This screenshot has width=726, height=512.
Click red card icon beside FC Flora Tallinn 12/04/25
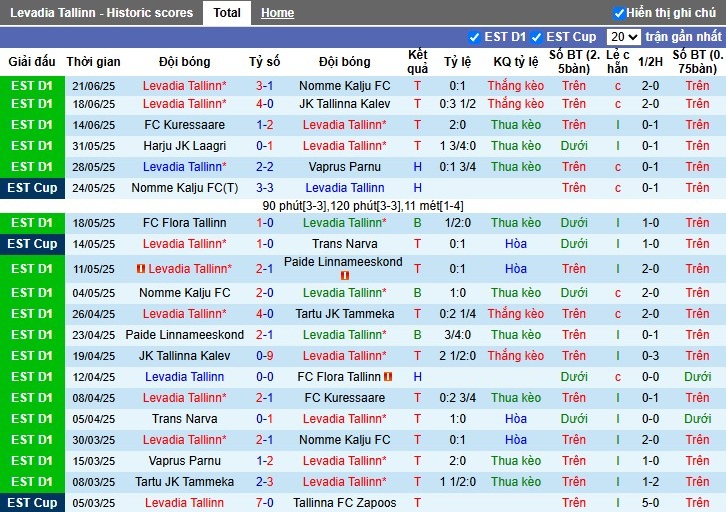tap(388, 377)
